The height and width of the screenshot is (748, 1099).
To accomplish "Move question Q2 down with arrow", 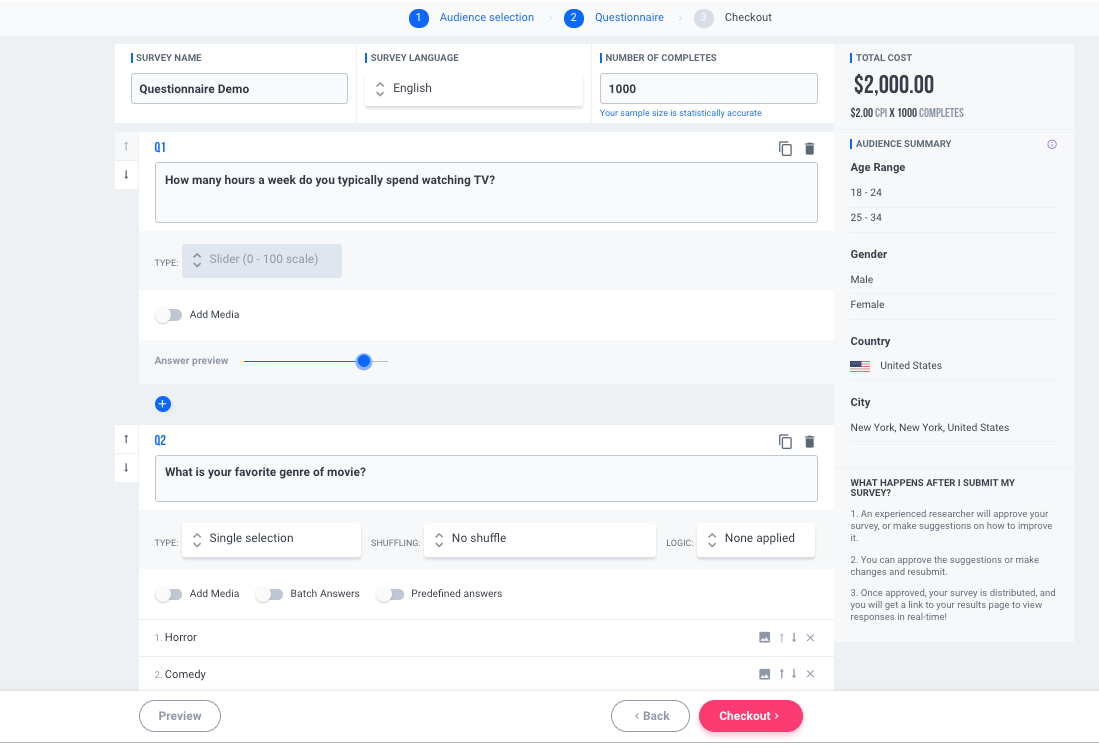I will [126, 468].
